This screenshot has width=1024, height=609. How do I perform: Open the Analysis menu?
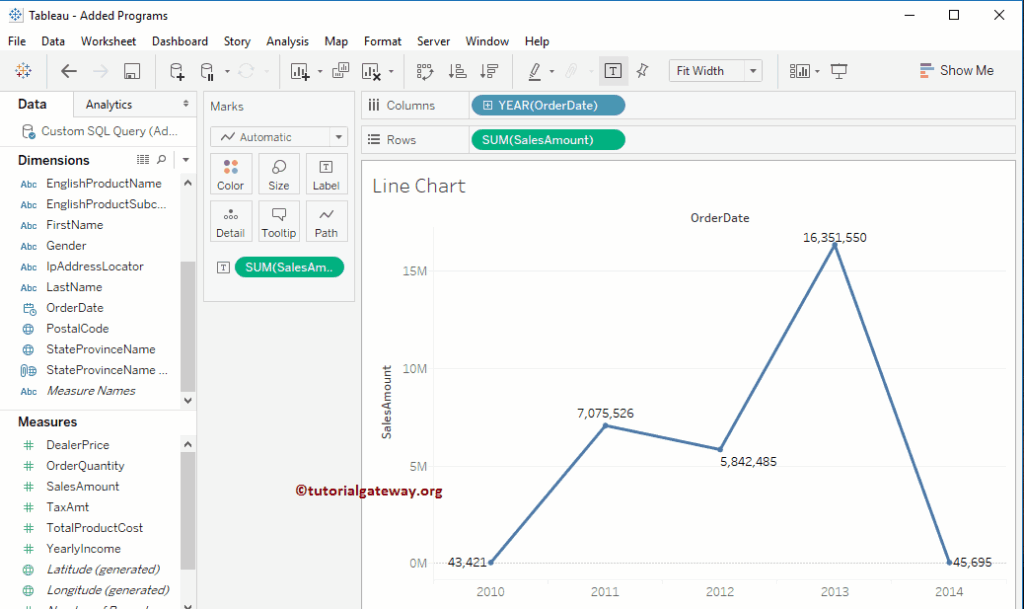287,41
